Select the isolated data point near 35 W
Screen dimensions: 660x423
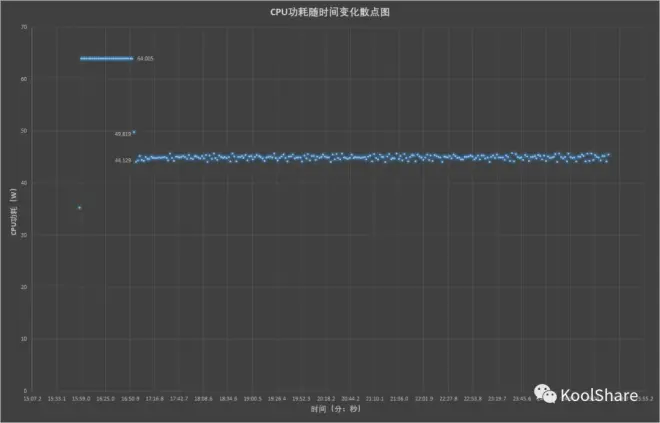click(80, 208)
